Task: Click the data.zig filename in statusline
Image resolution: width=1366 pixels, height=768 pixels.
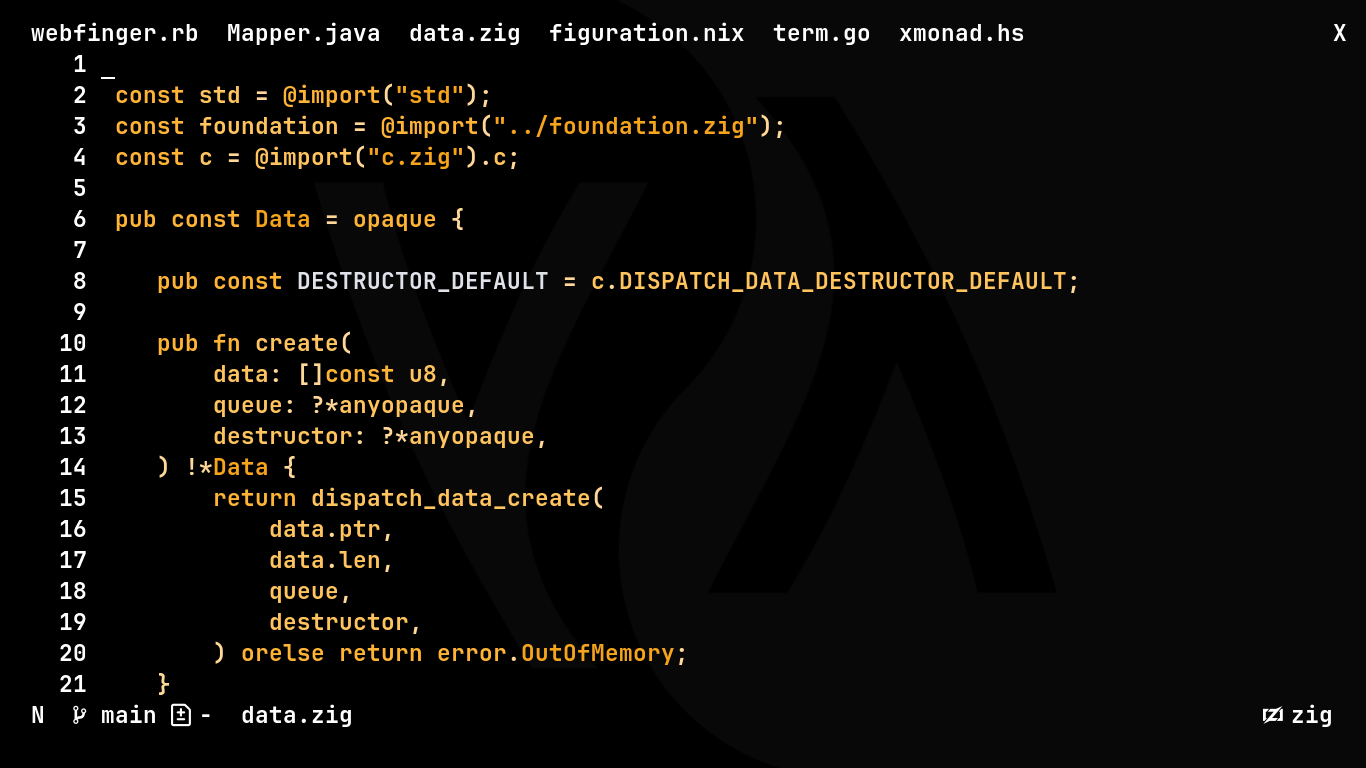Action: [296, 715]
